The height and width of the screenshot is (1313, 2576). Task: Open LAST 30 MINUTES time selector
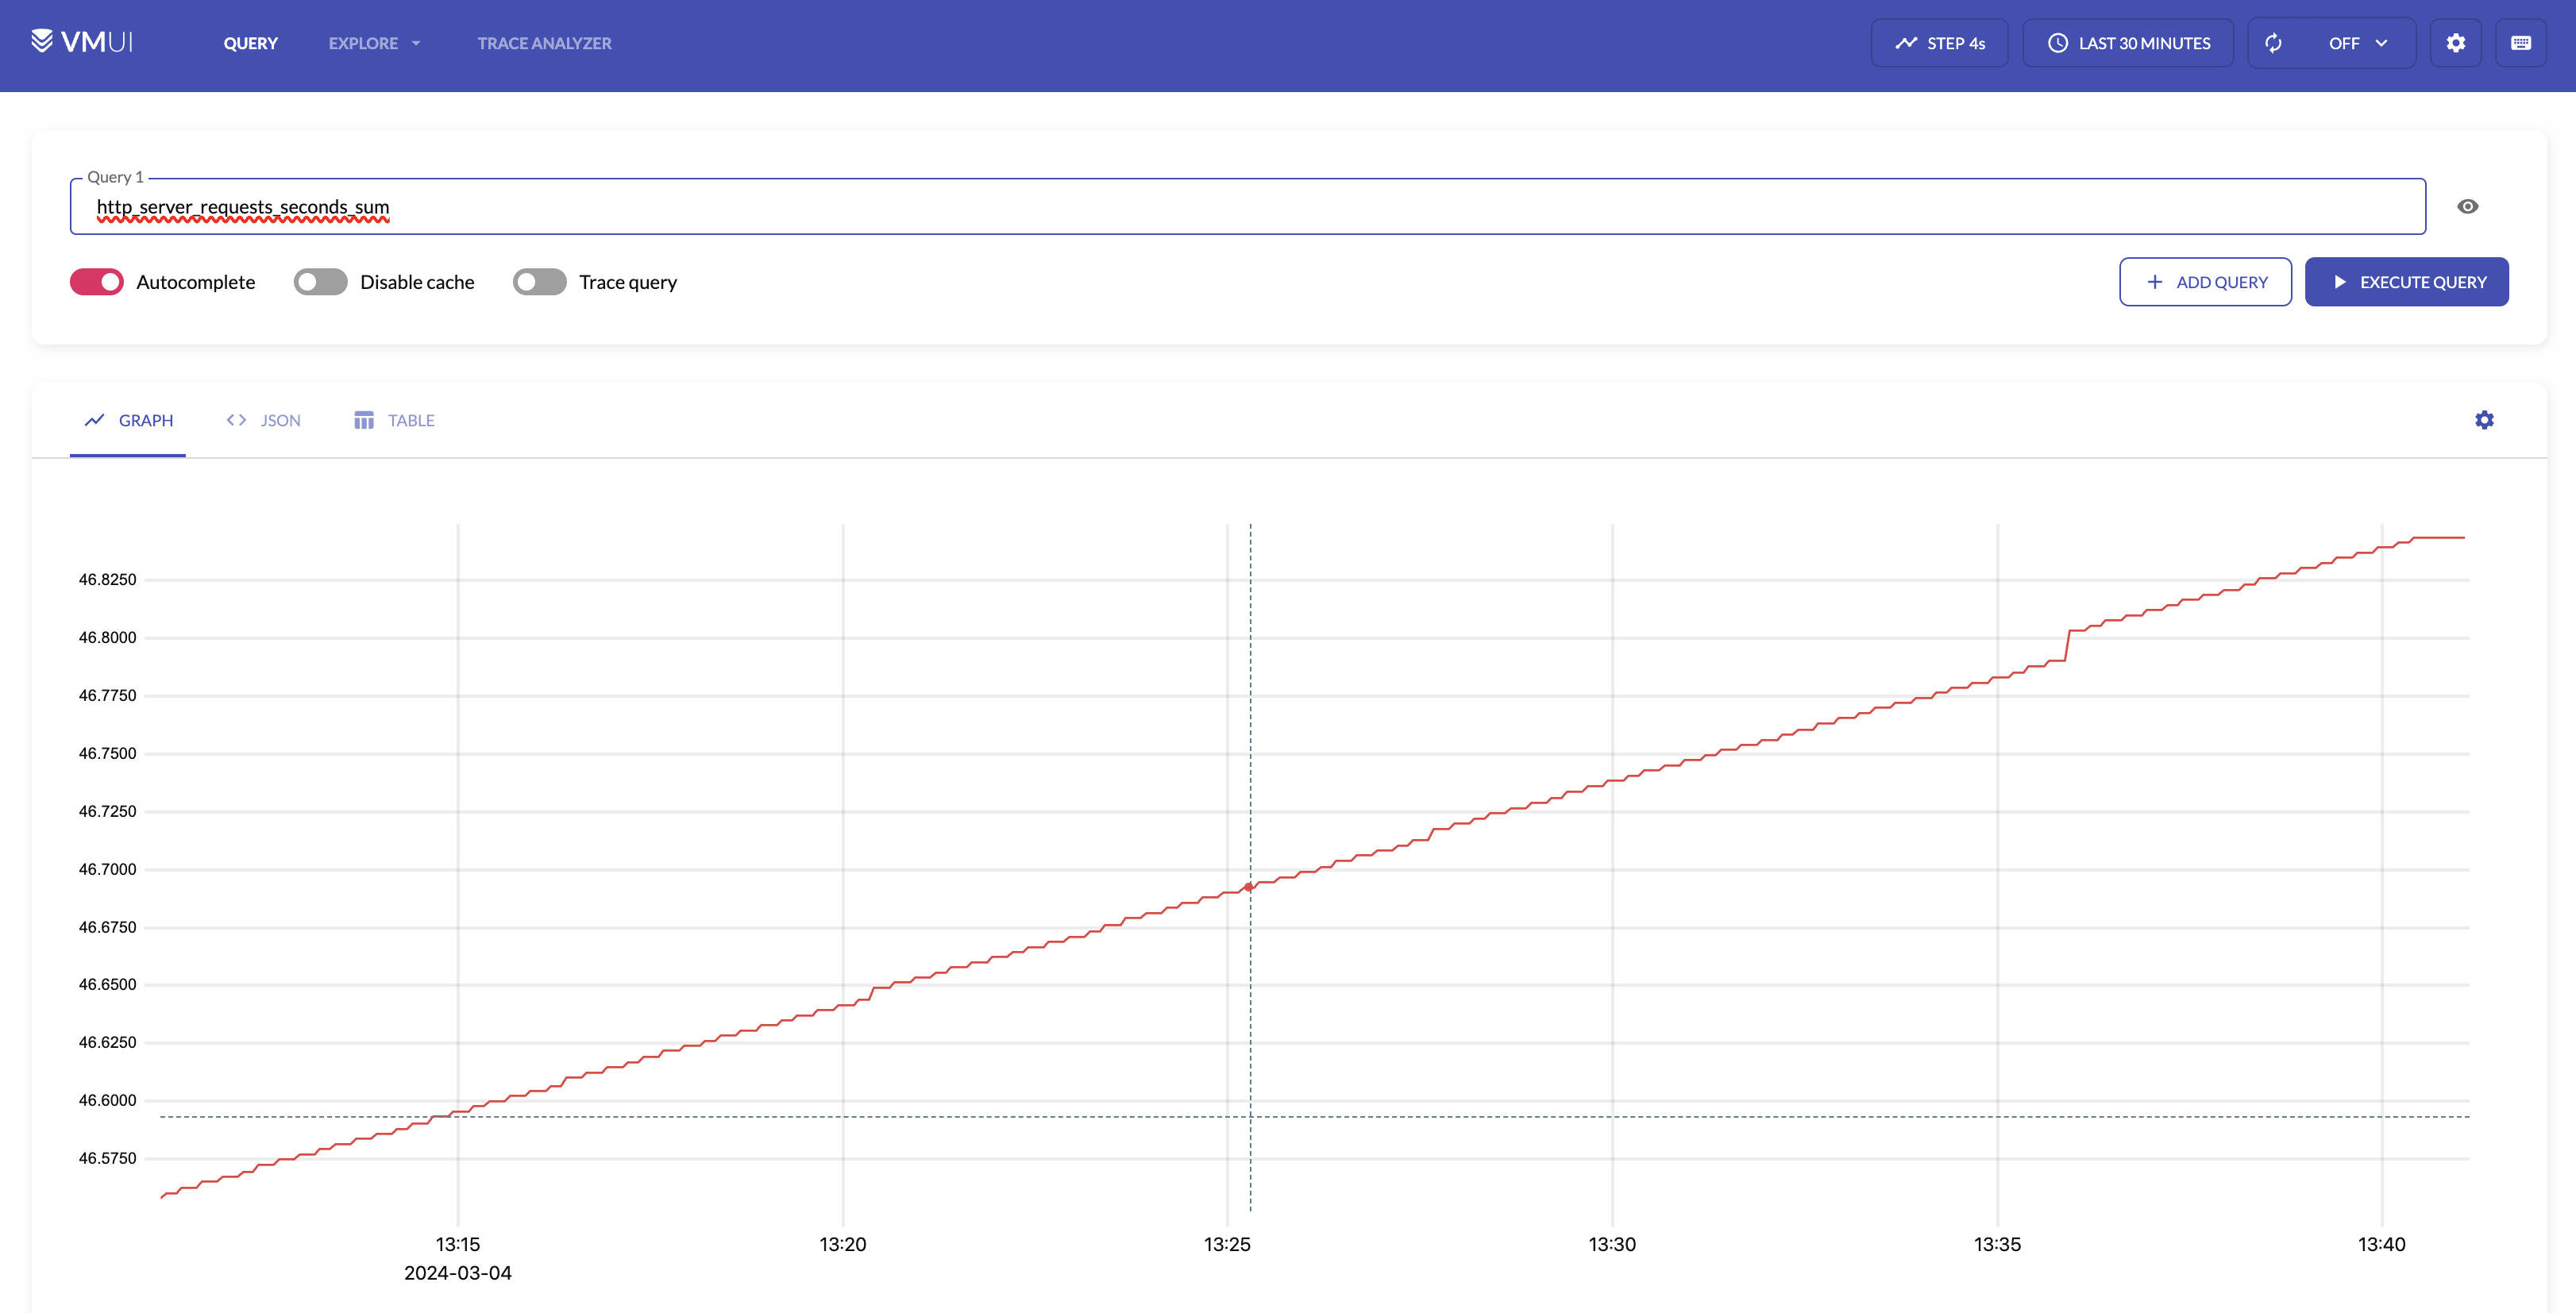pyautogui.click(x=2143, y=43)
